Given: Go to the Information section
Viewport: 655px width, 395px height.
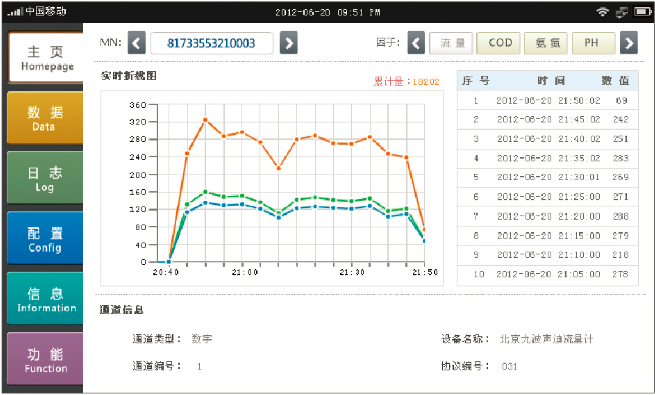Looking at the screenshot, I should coord(45,299).
